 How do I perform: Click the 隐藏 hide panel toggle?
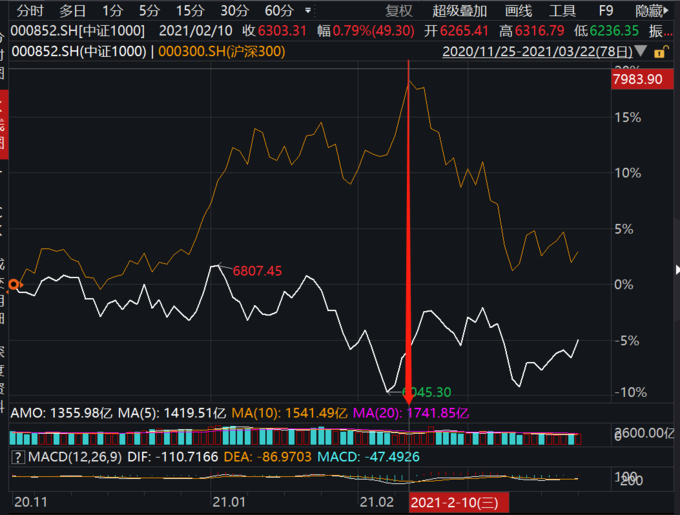pos(651,11)
